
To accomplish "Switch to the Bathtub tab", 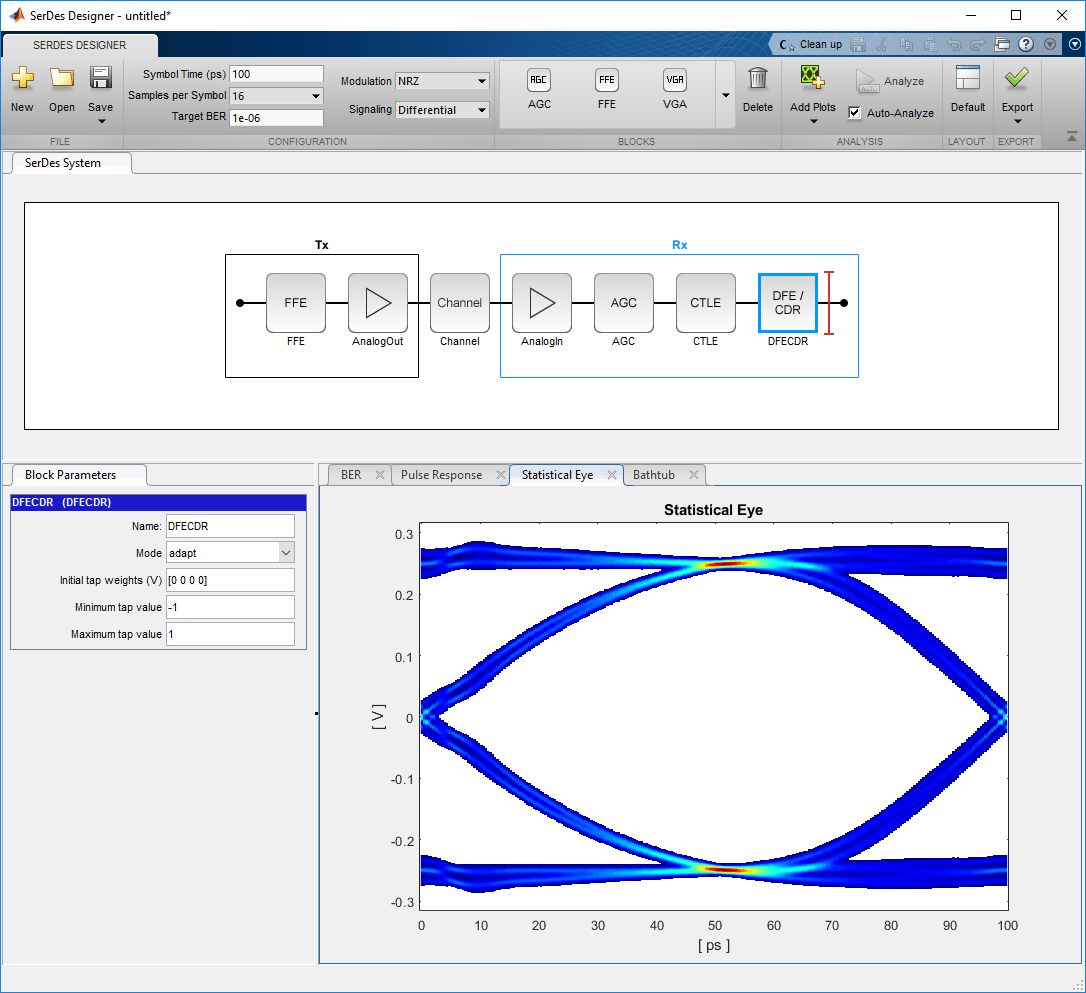I will click(x=655, y=475).
